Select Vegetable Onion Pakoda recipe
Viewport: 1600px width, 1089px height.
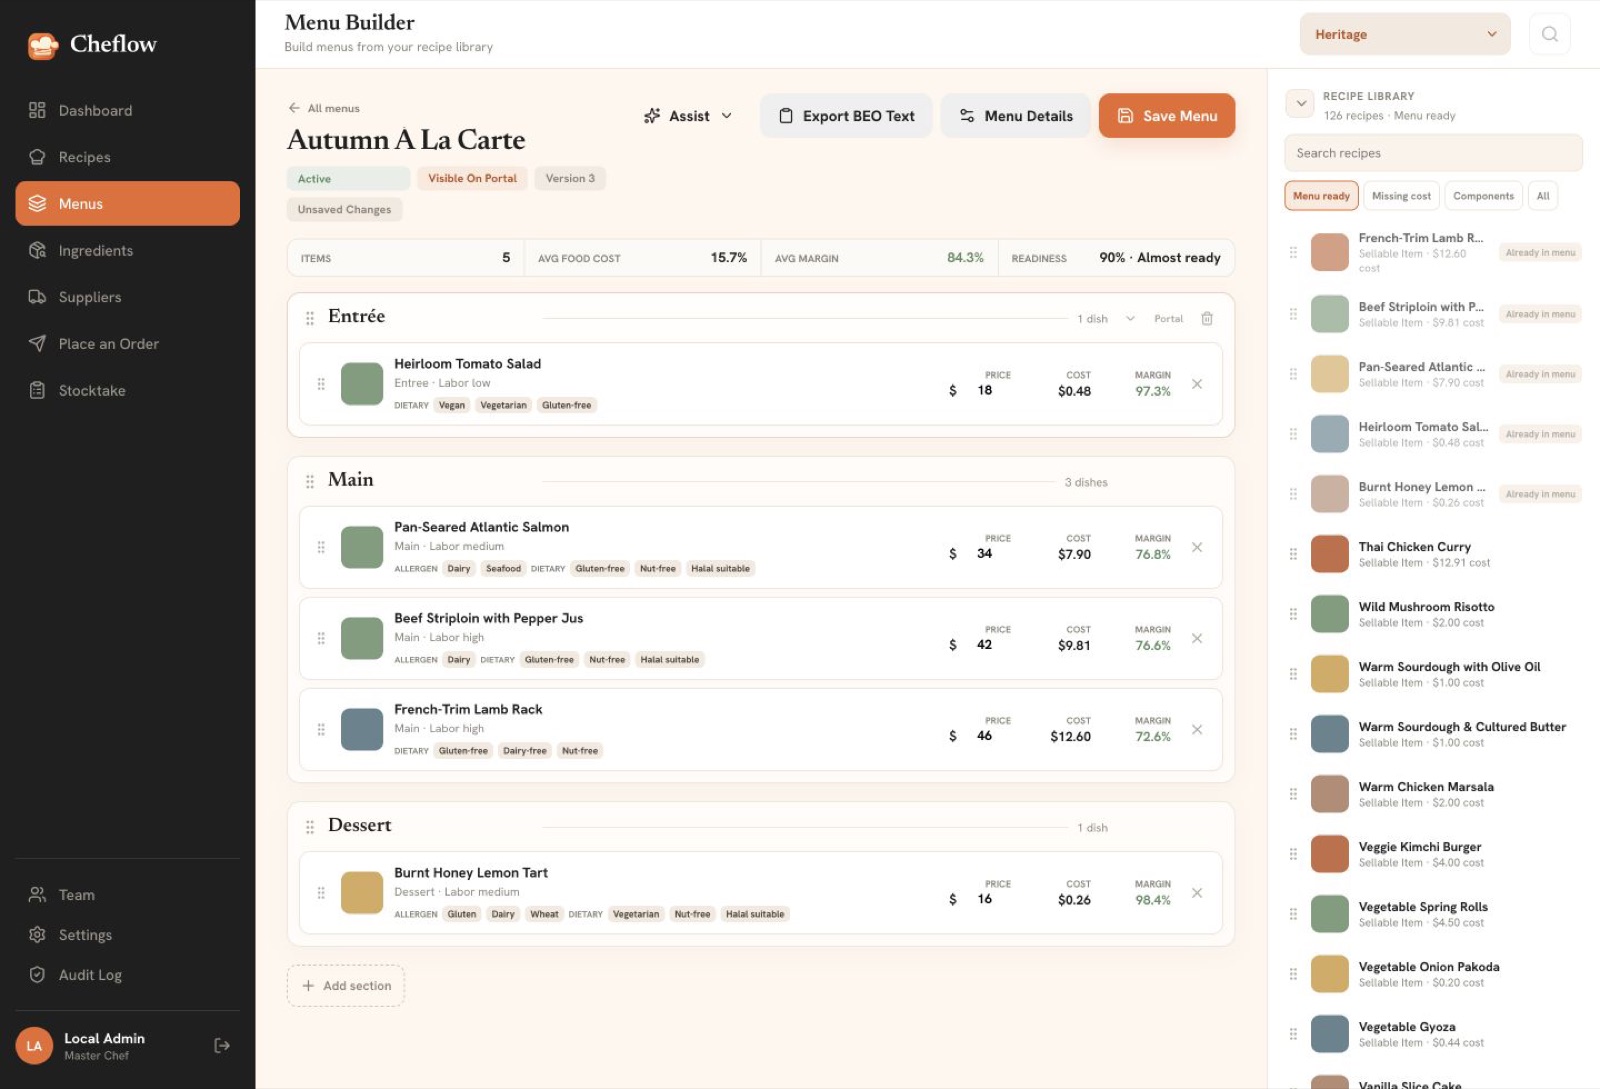click(x=1433, y=974)
